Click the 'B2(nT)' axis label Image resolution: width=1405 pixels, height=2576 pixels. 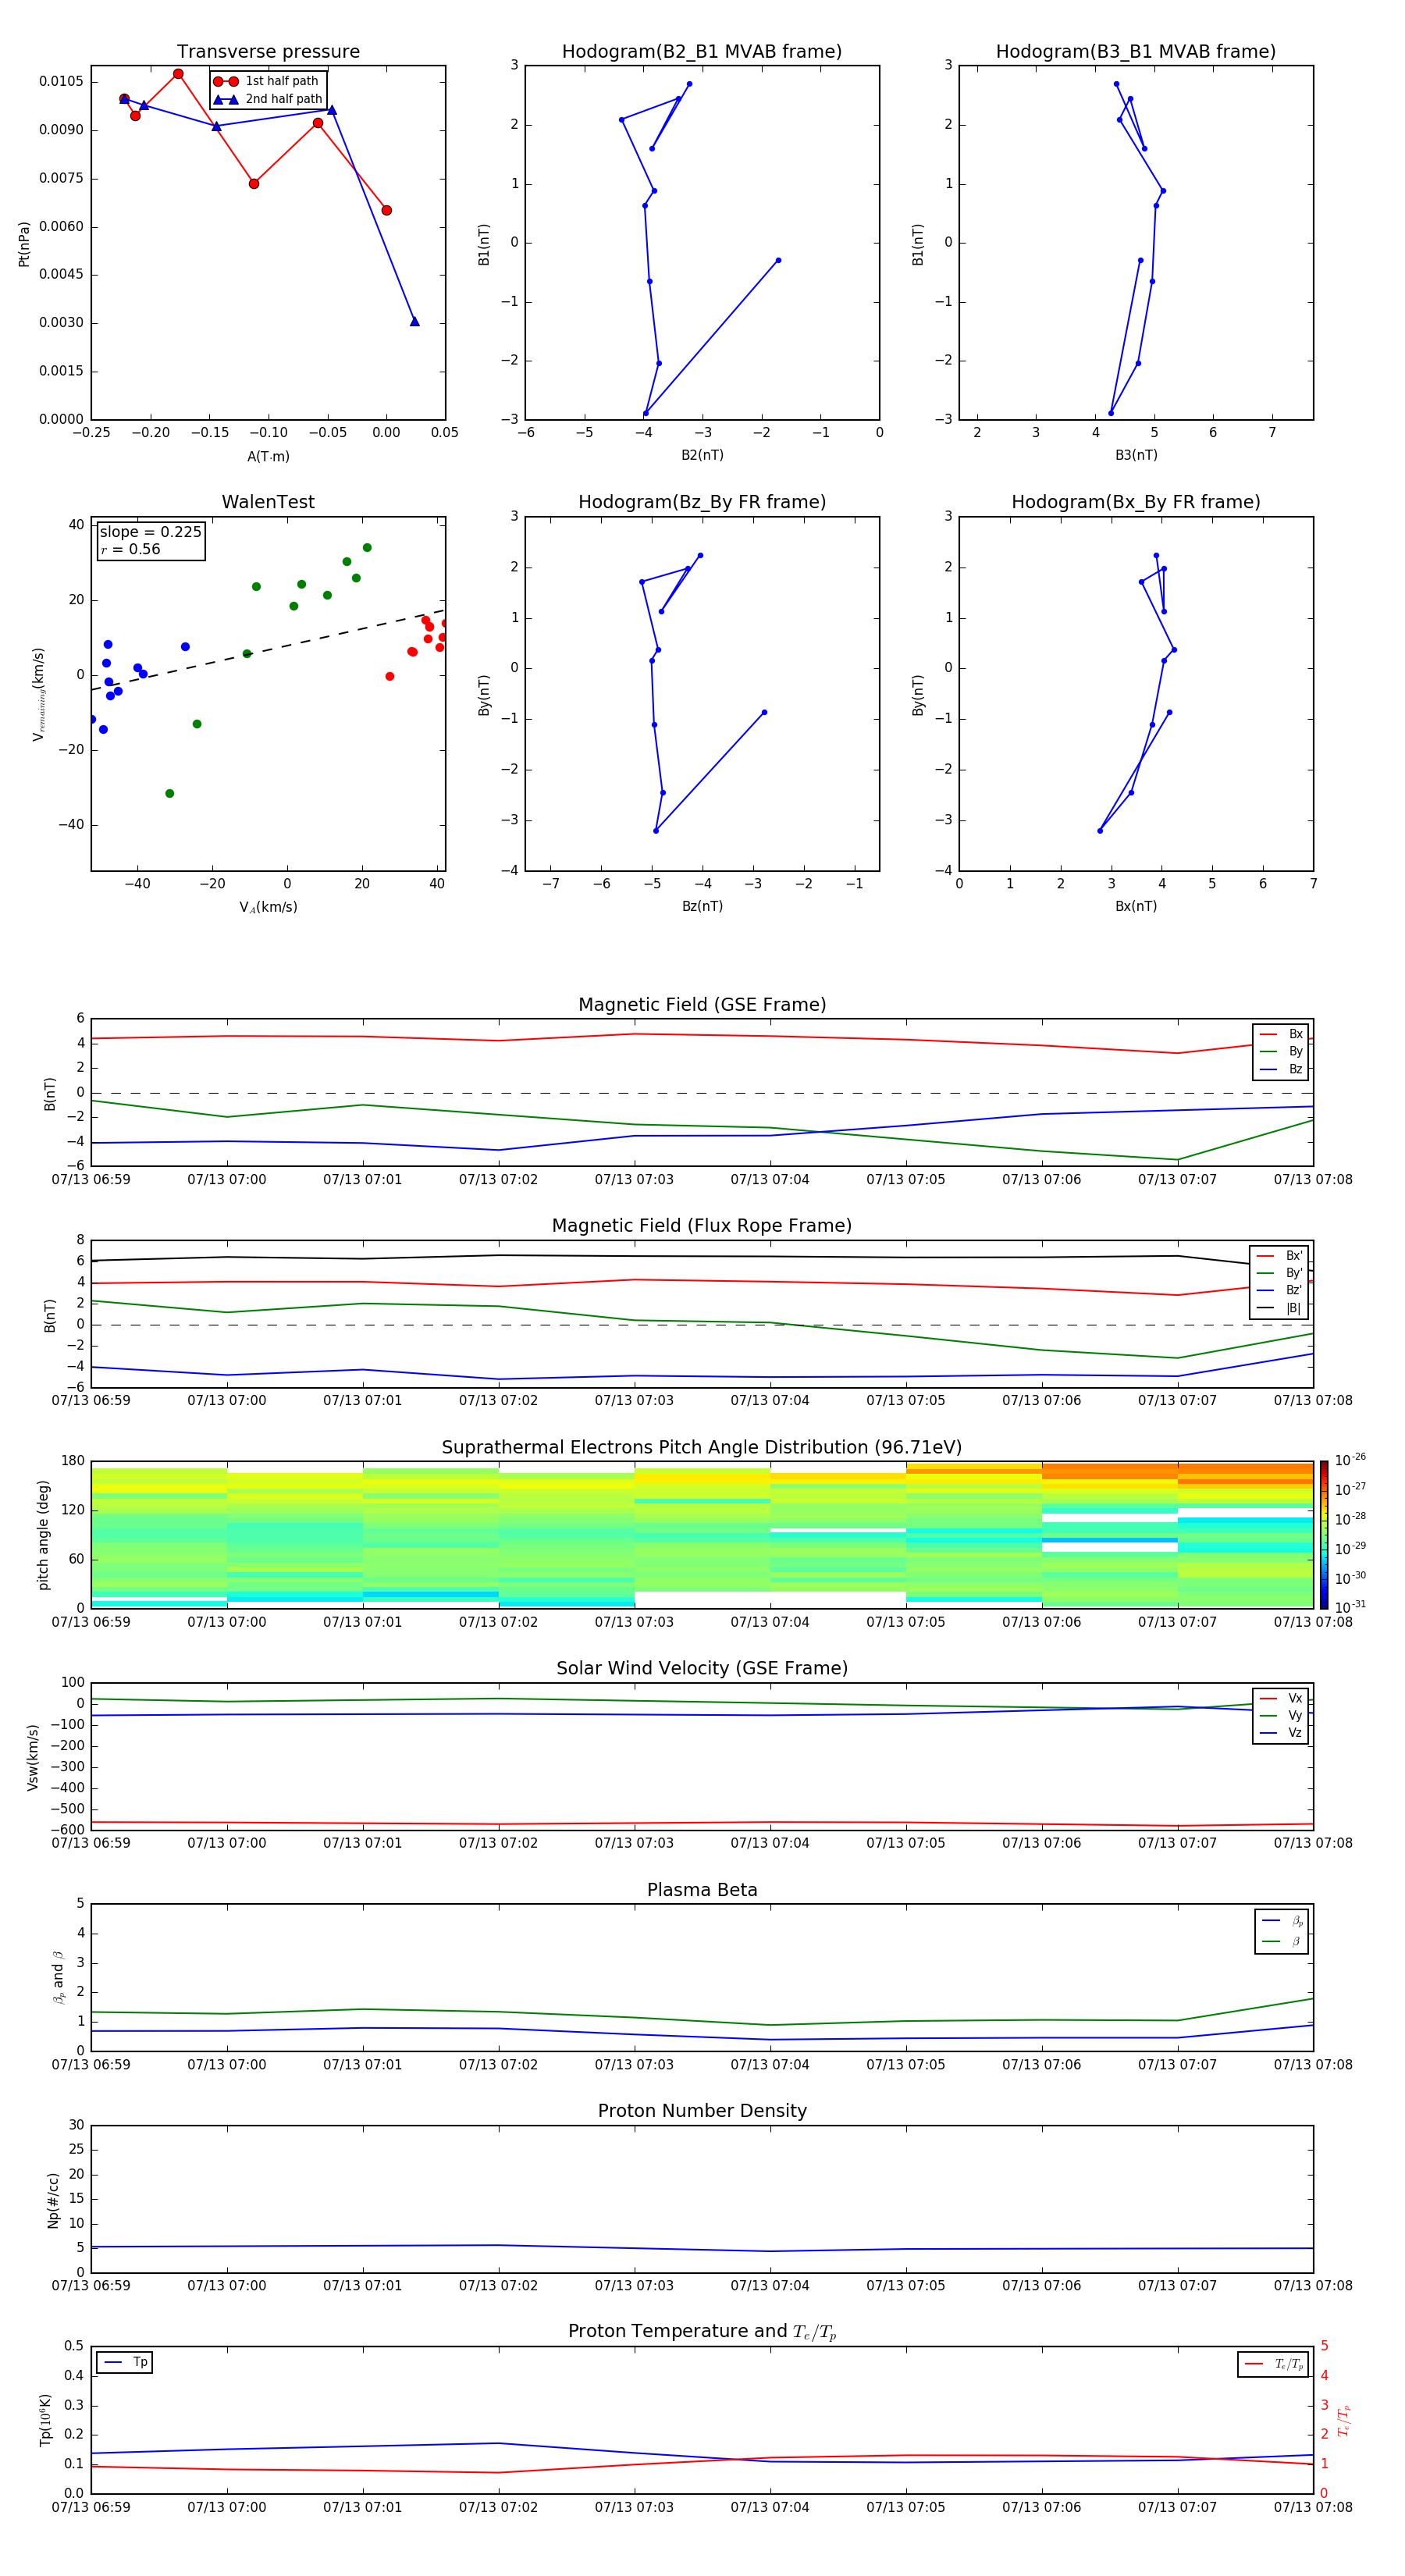pos(702,456)
